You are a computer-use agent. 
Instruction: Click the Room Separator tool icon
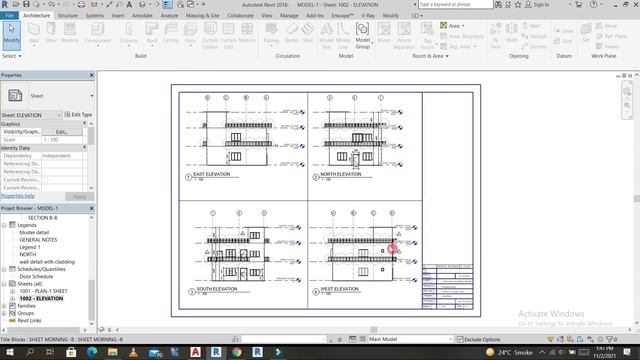404,29
